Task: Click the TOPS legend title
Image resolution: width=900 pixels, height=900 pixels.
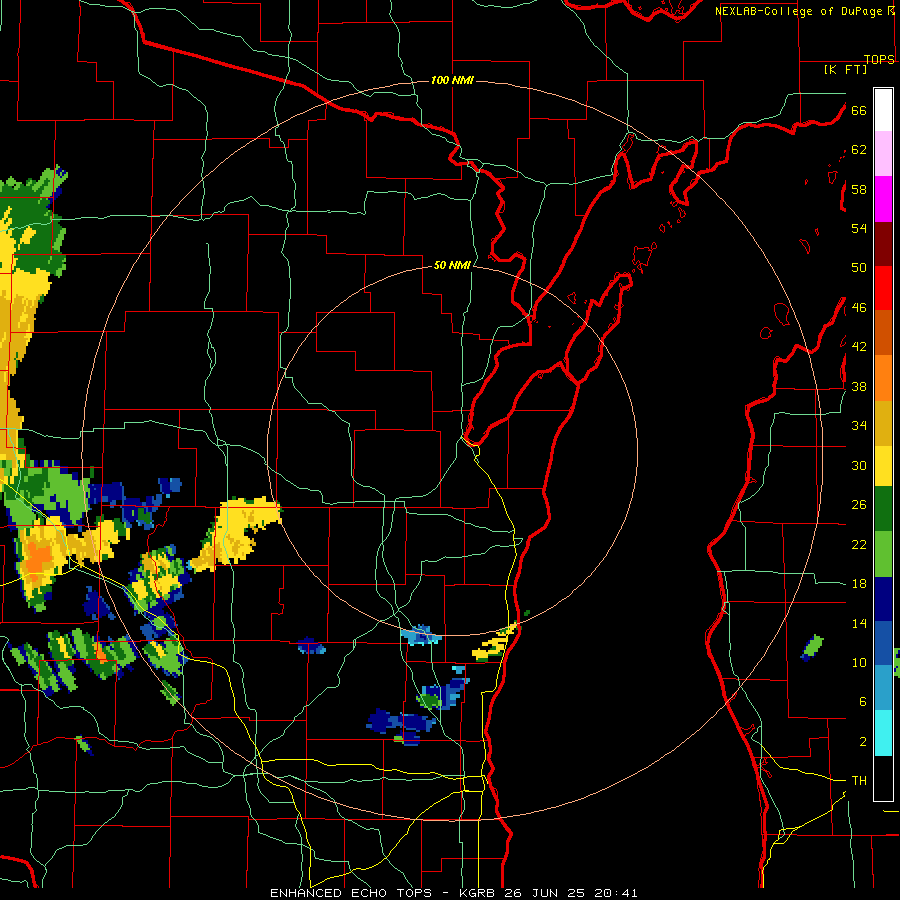Action: (879, 59)
